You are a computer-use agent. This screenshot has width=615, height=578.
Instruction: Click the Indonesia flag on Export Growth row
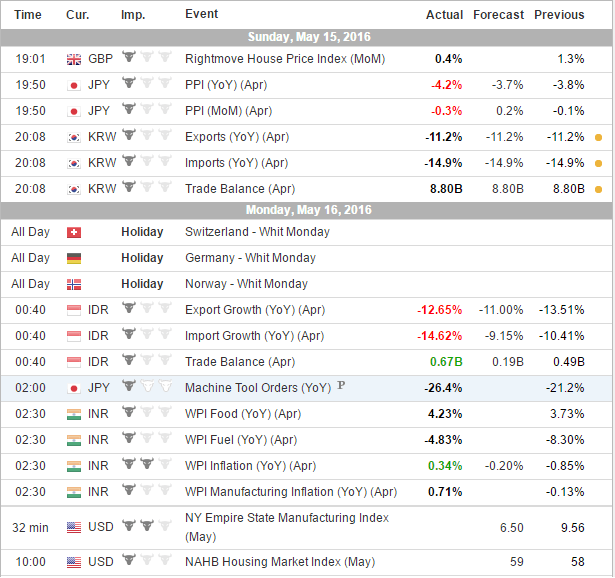(x=74, y=310)
